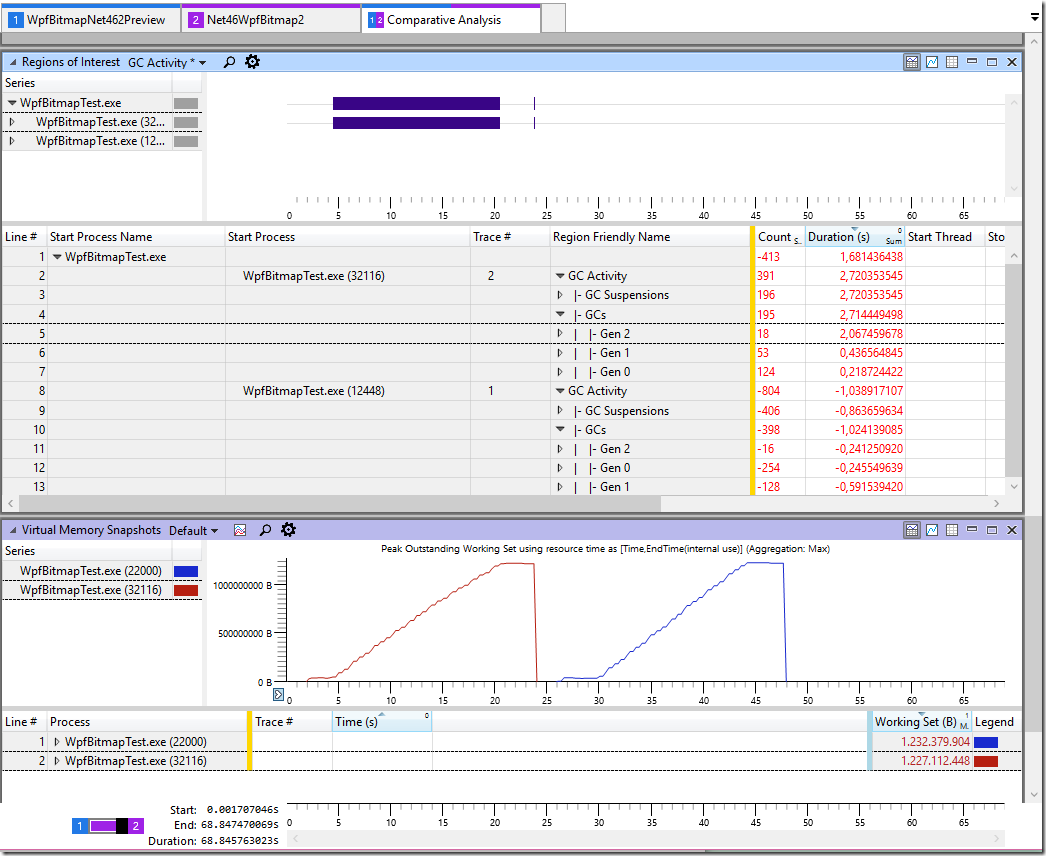Expand GC Suspensions row on line 9
This screenshot has height=856, width=1046.
(x=560, y=410)
